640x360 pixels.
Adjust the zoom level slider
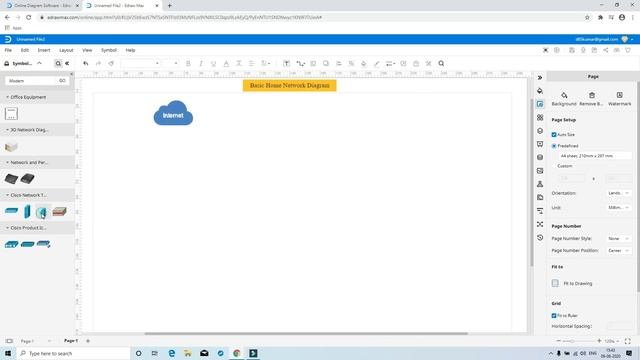579,341
